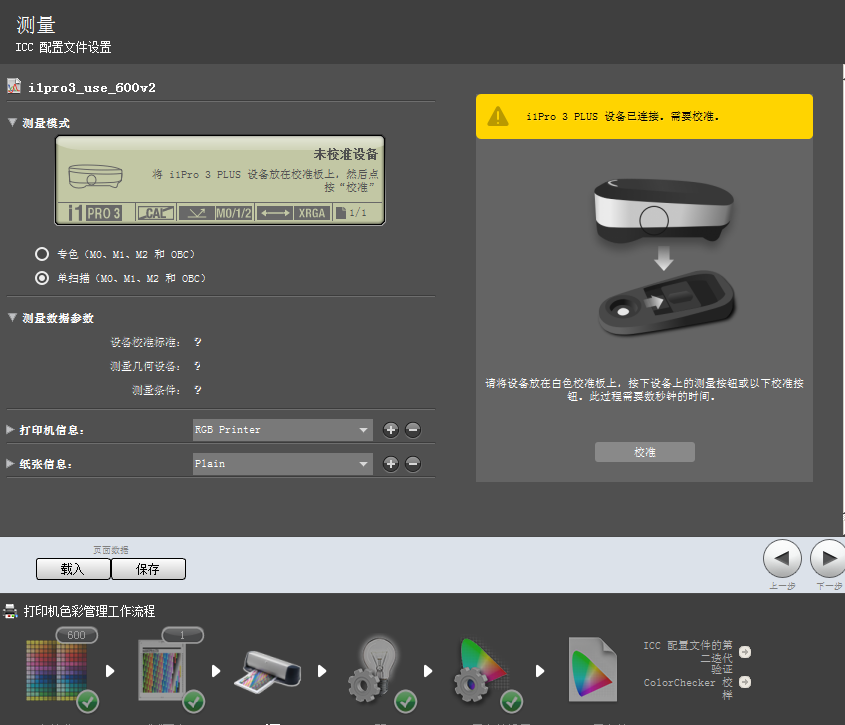
Task: Open the printer measurement workflow step
Action: [268, 671]
